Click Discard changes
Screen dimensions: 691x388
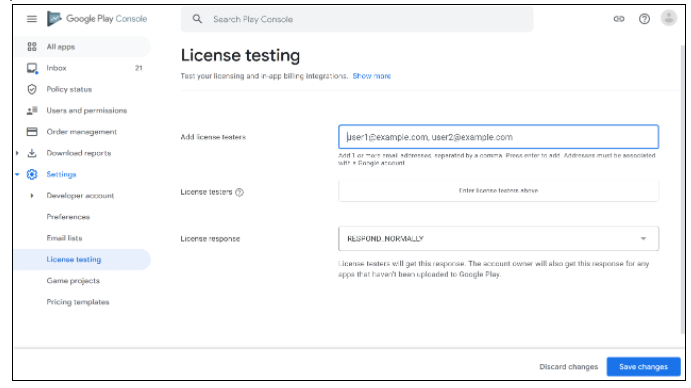568,367
